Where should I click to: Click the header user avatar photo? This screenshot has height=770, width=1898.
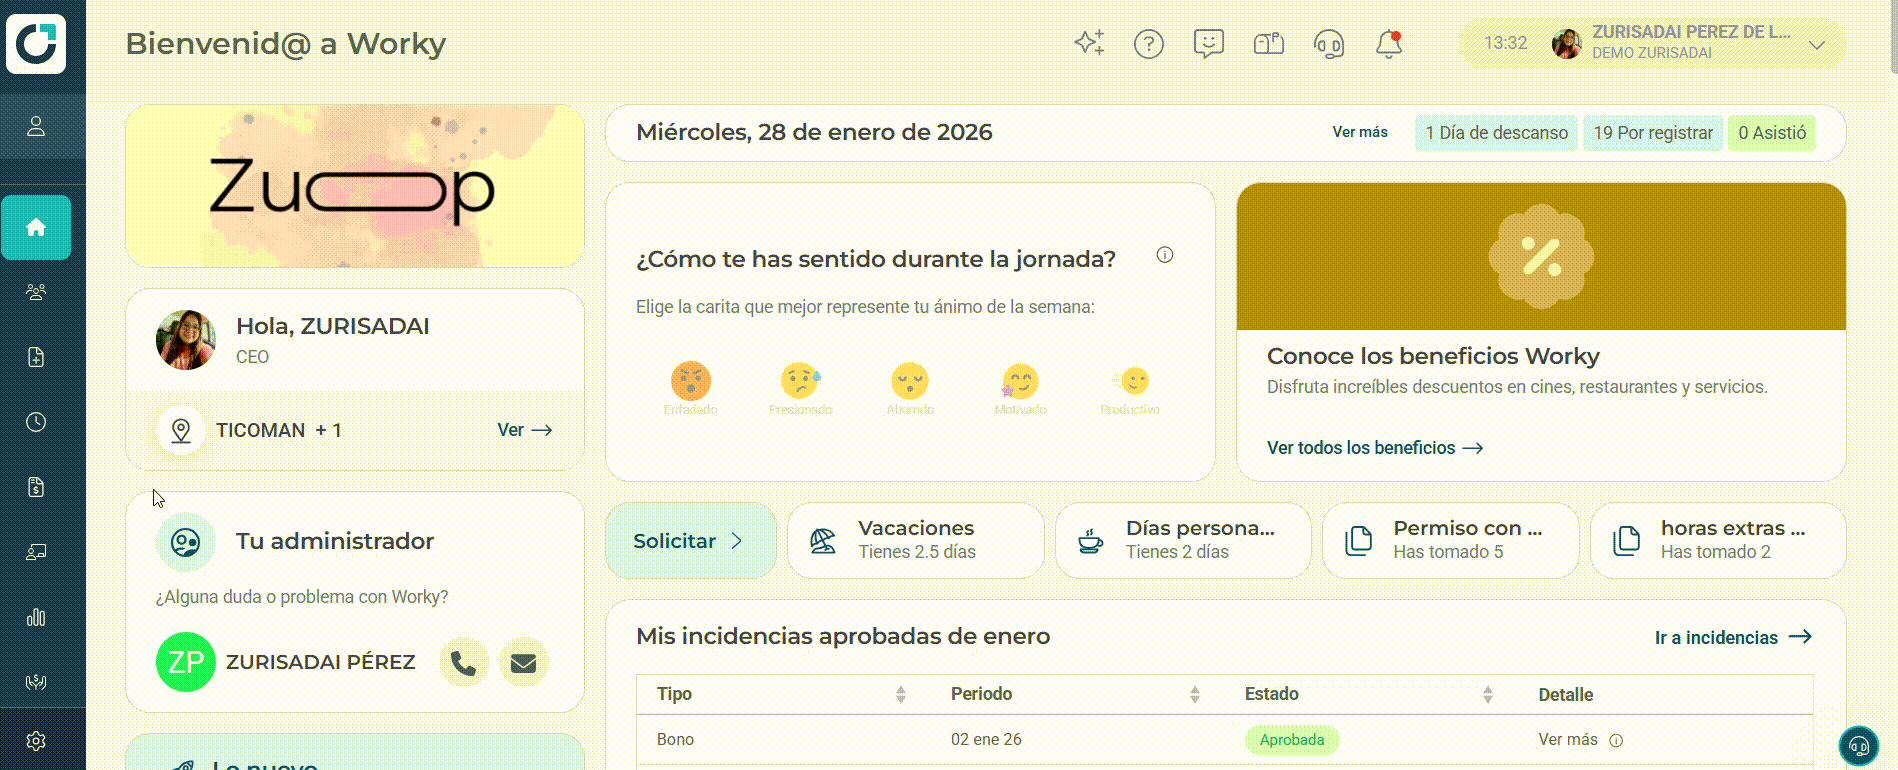click(x=1567, y=44)
